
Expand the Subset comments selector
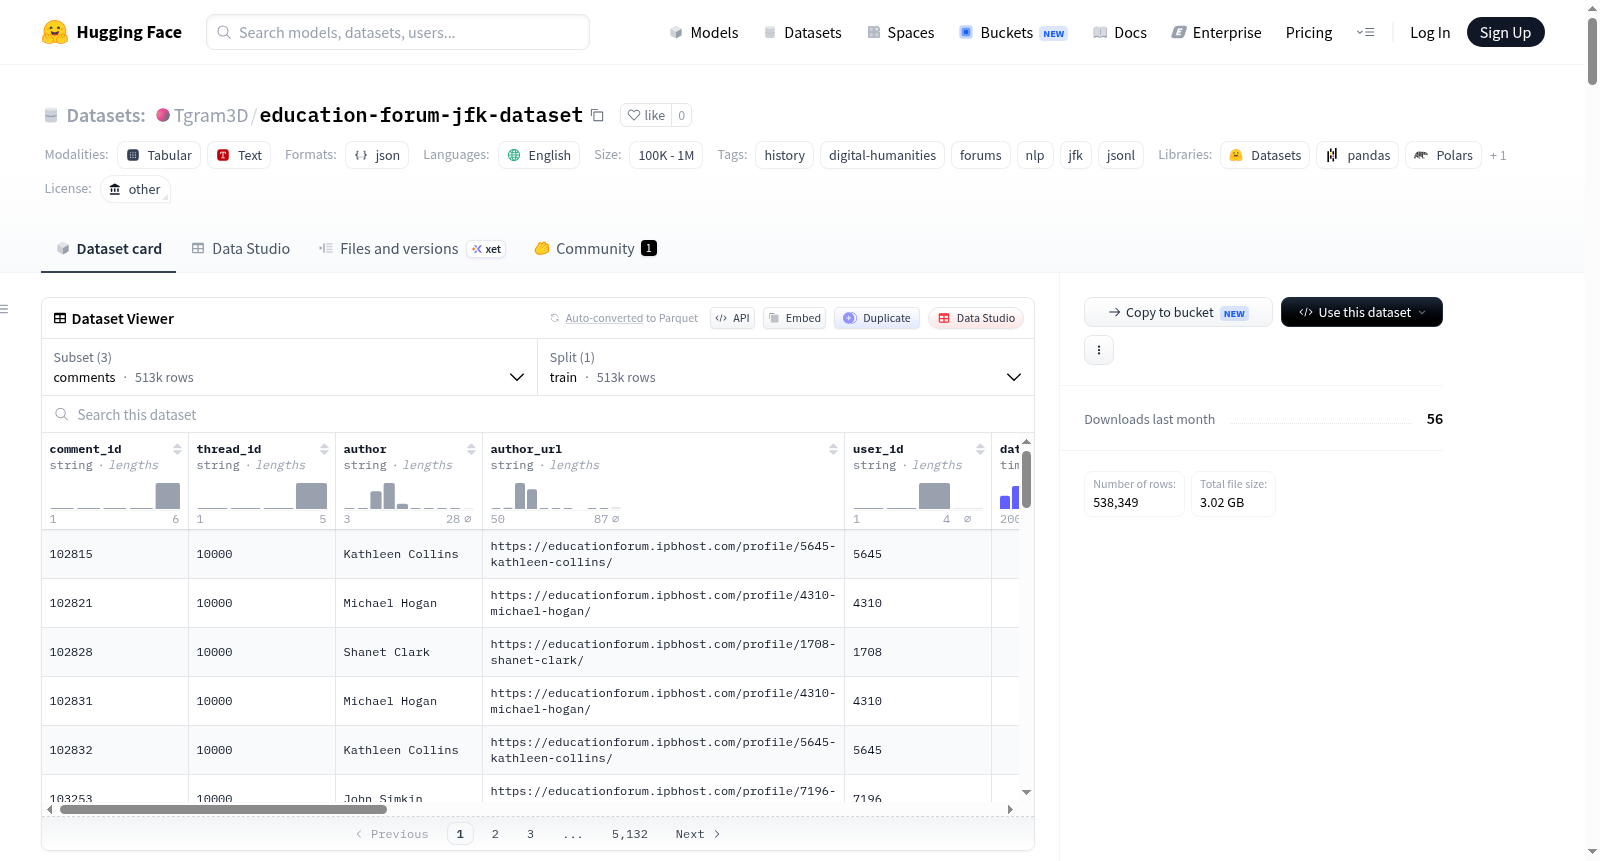(289, 367)
